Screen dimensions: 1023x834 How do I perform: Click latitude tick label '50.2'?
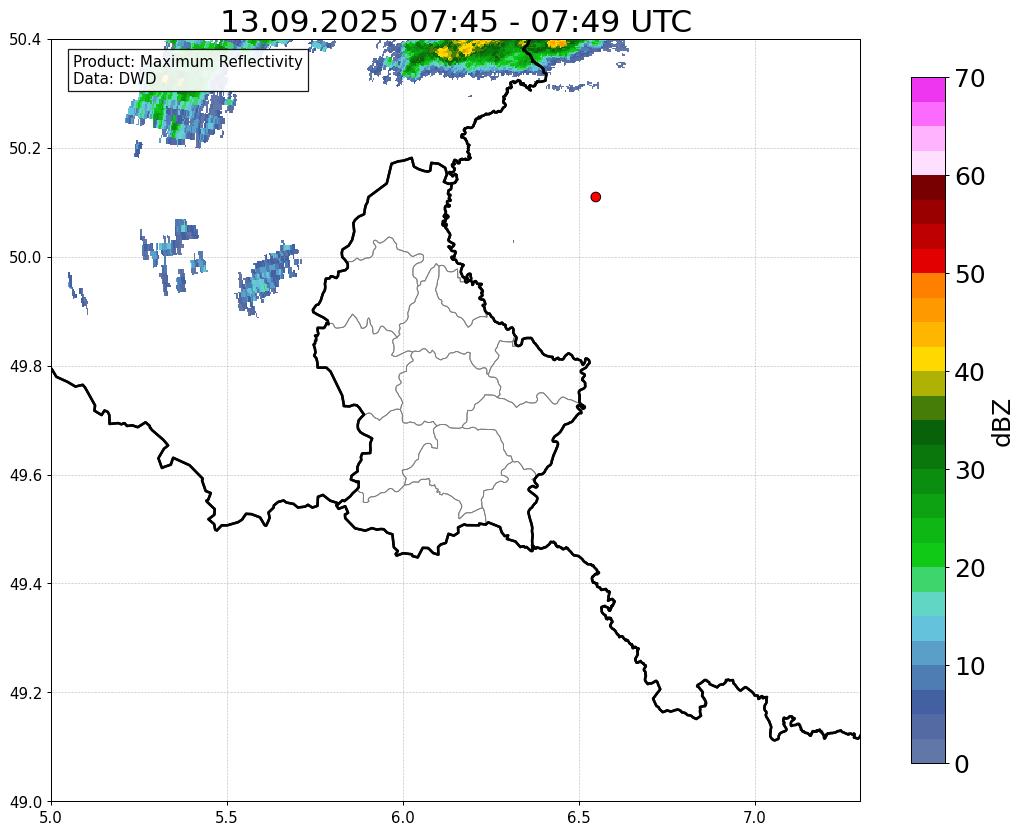click(x=25, y=149)
